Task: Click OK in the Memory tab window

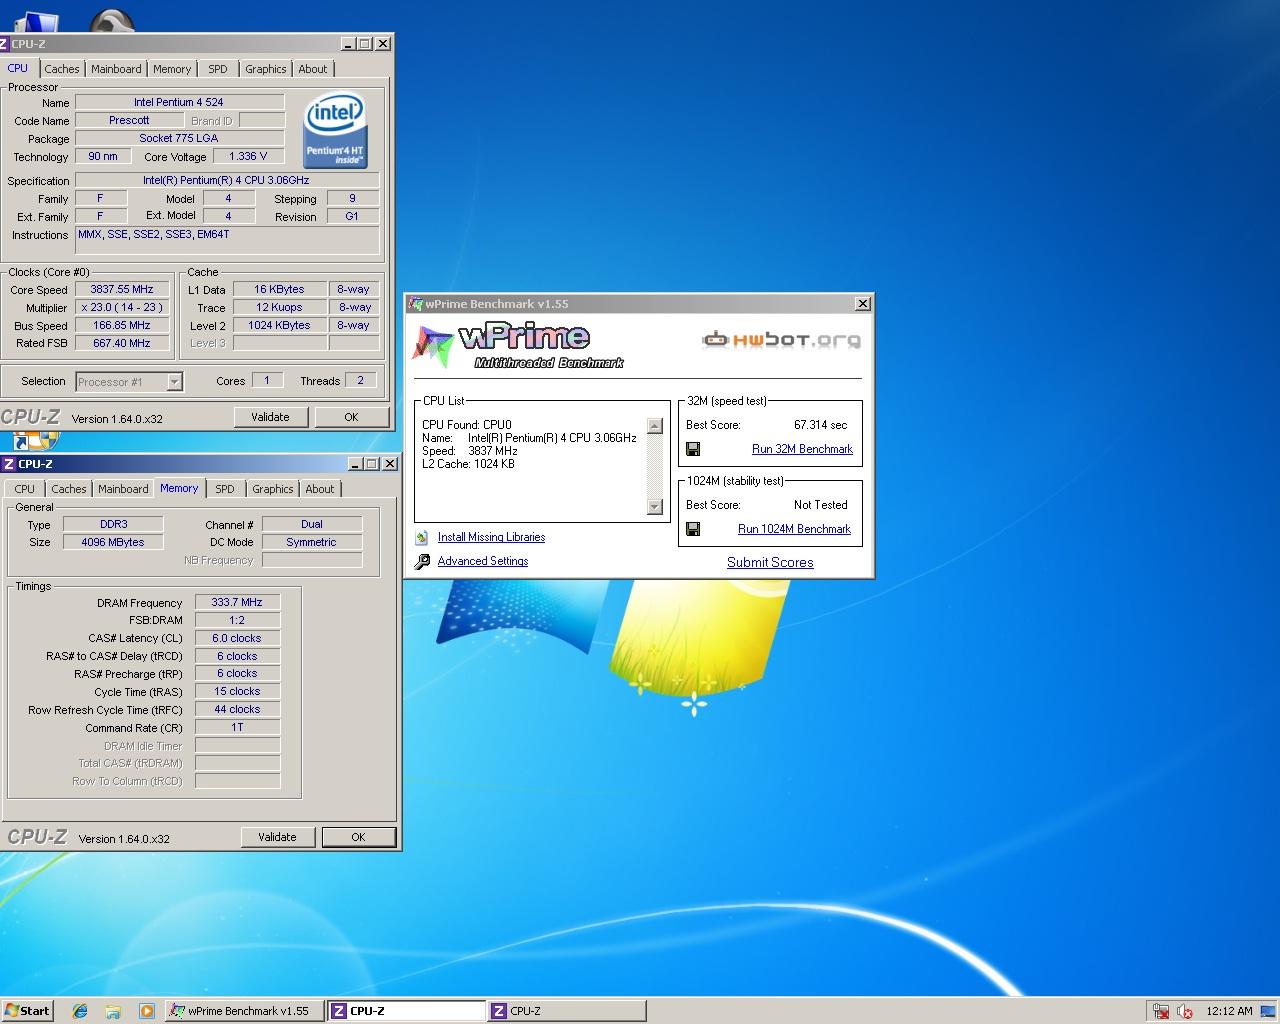Action: (x=358, y=837)
